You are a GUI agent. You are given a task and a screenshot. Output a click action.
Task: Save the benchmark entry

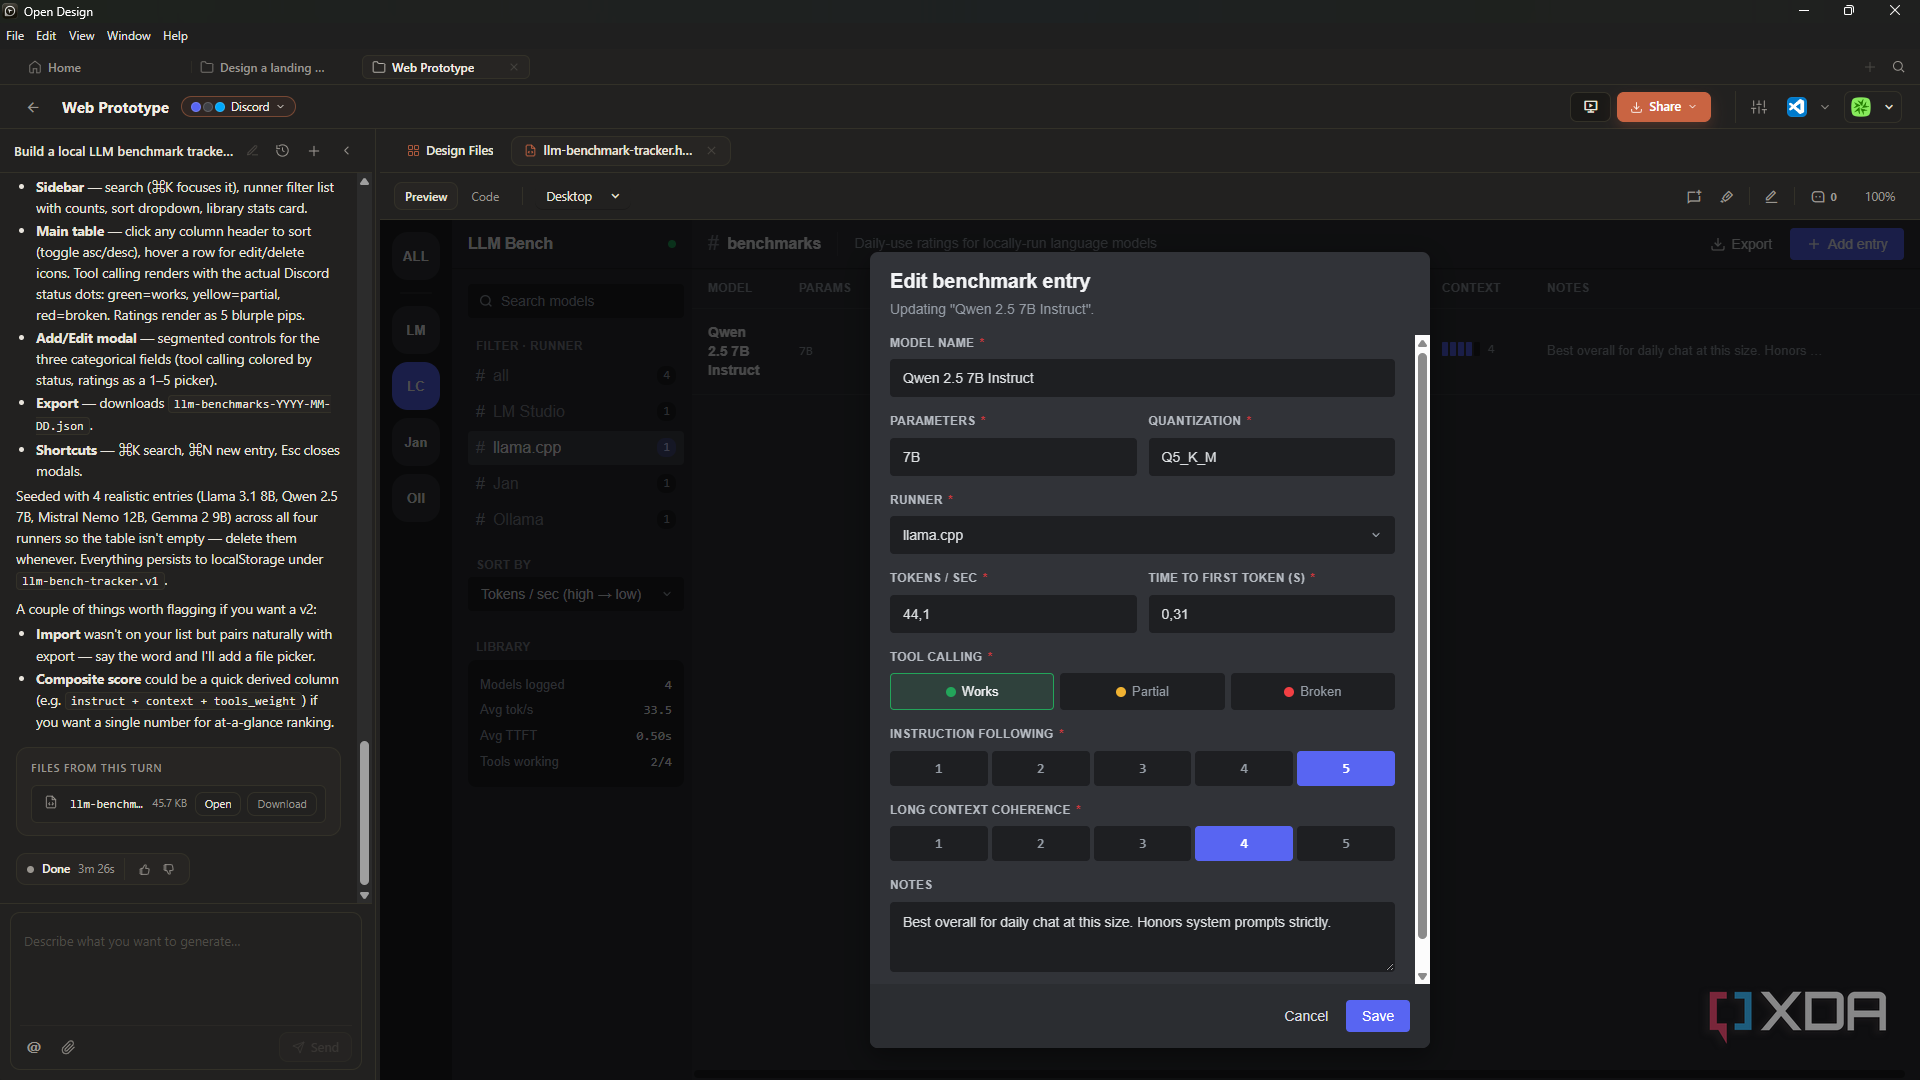(x=1377, y=1016)
